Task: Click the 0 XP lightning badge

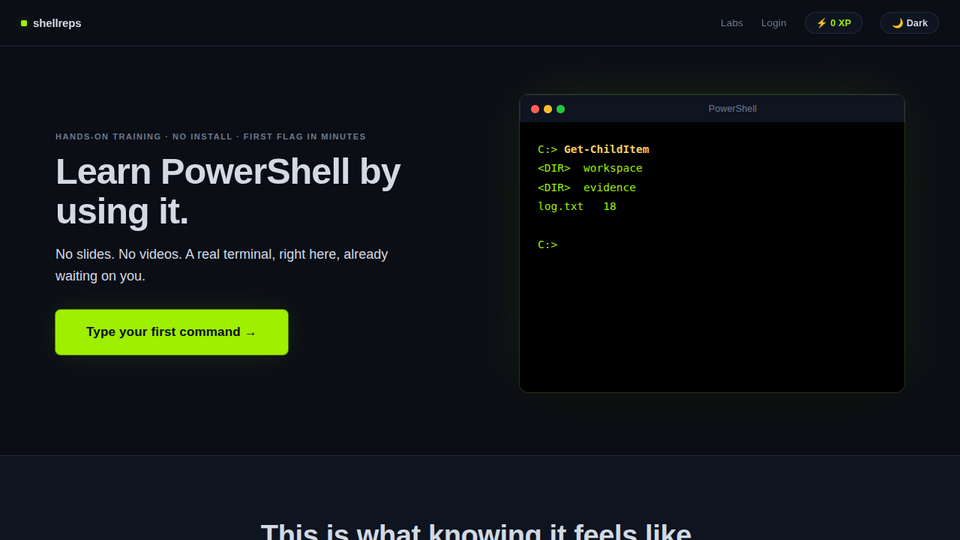Action: [833, 23]
